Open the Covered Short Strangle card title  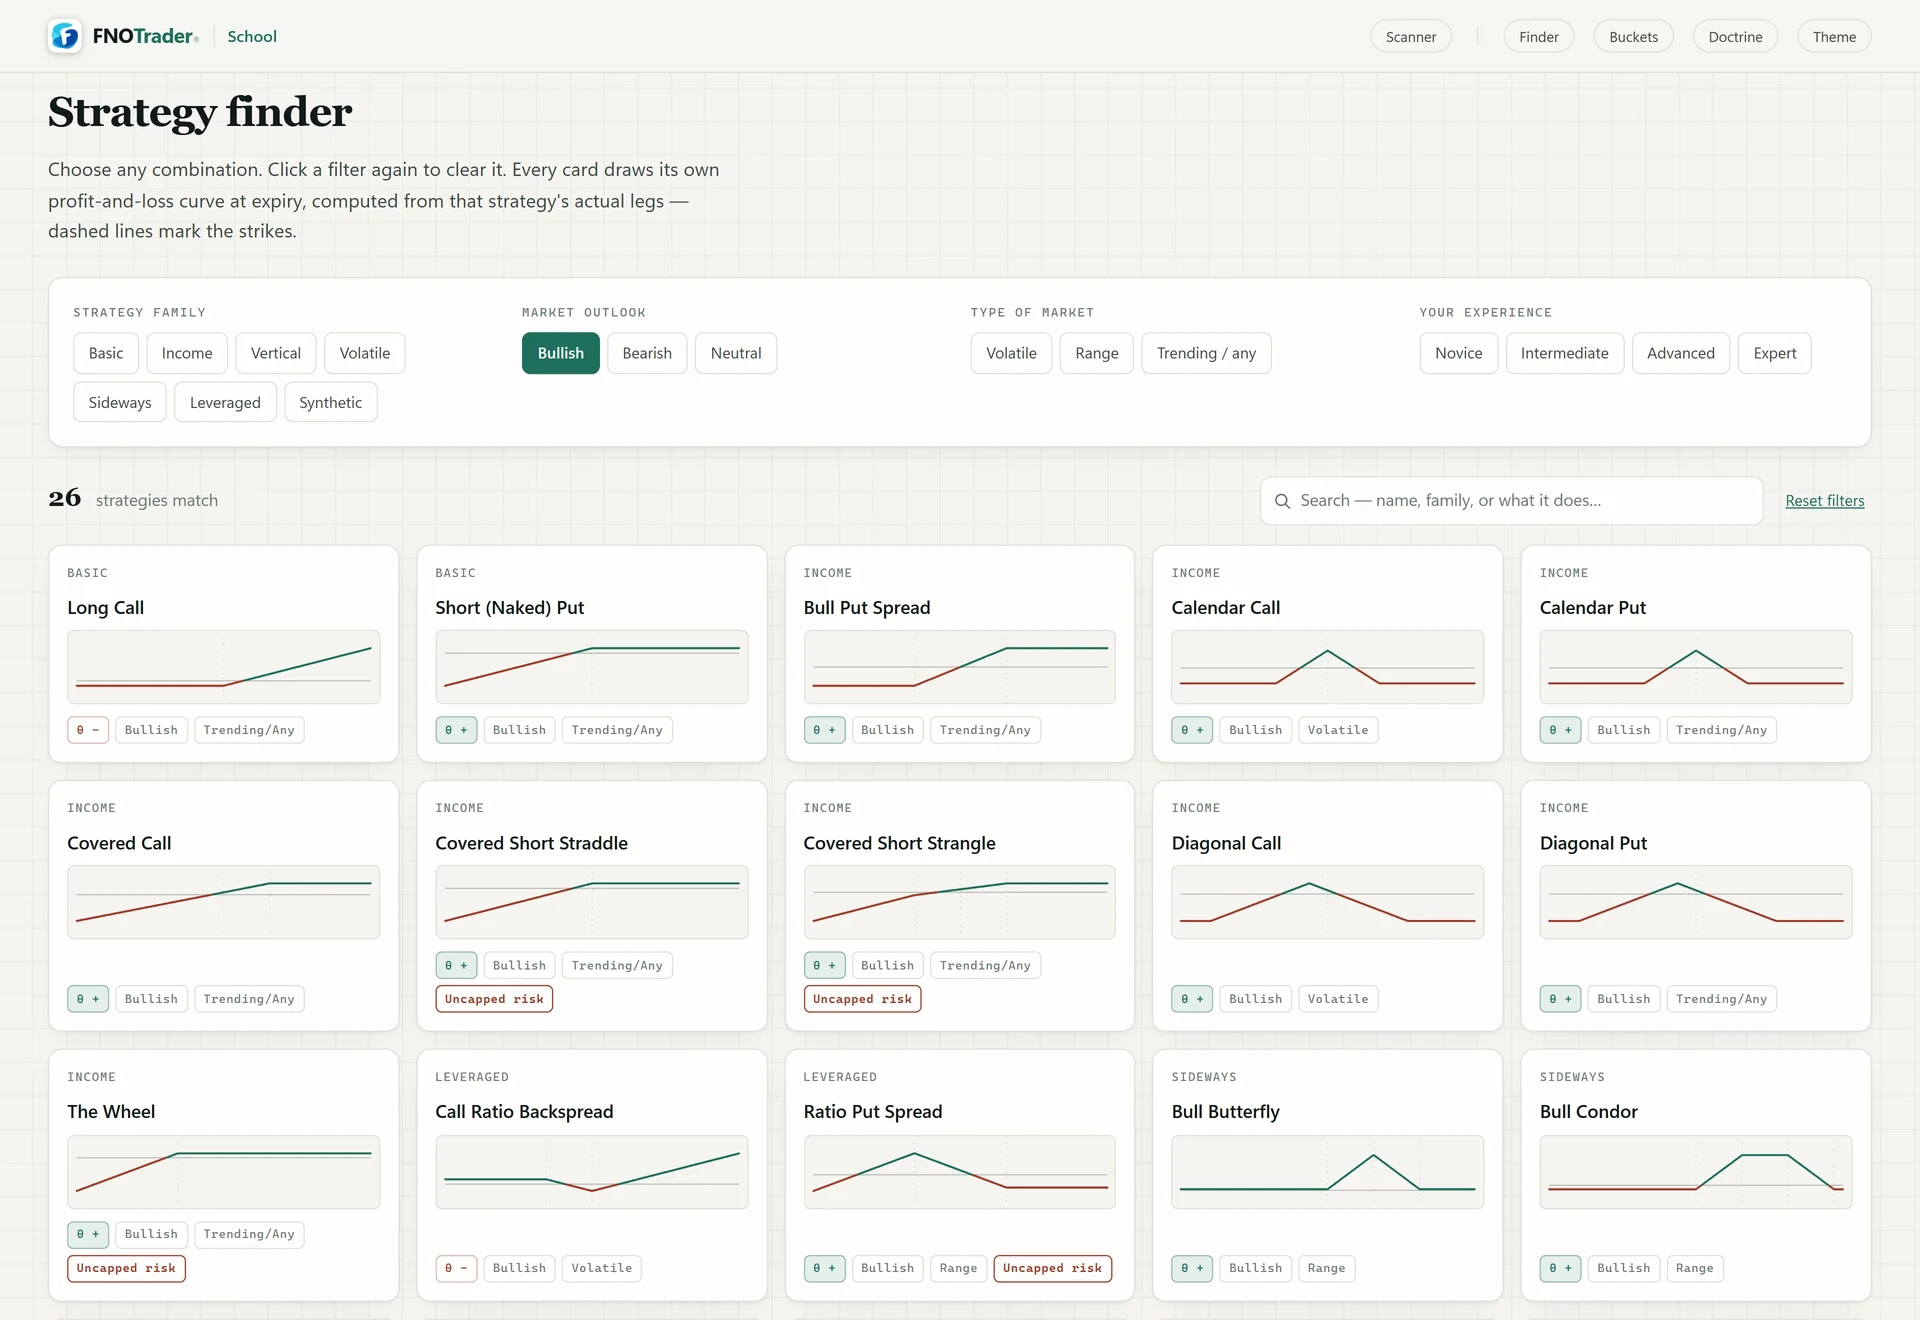[900, 843]
